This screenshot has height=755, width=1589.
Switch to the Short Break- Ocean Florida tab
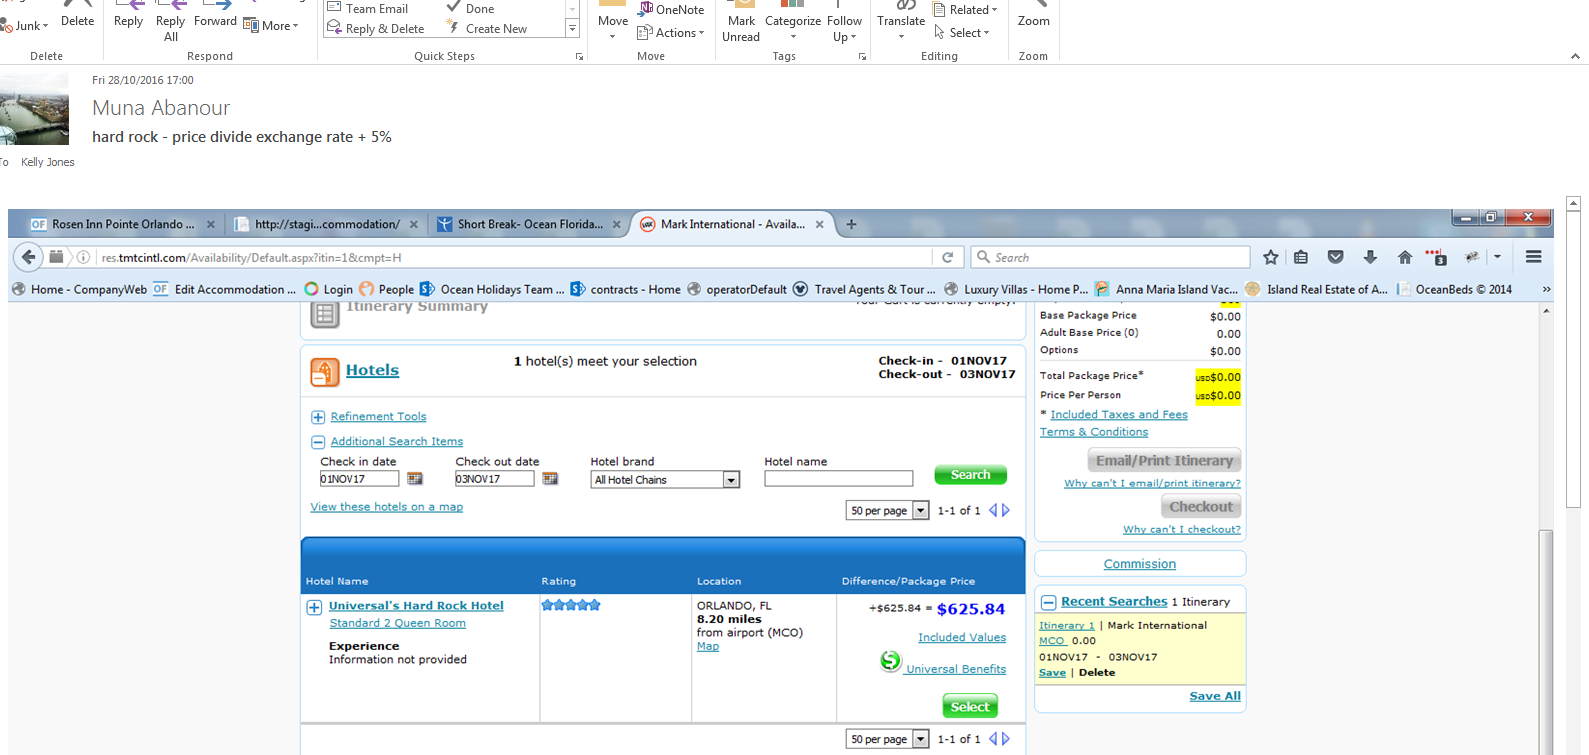point(530,224)
